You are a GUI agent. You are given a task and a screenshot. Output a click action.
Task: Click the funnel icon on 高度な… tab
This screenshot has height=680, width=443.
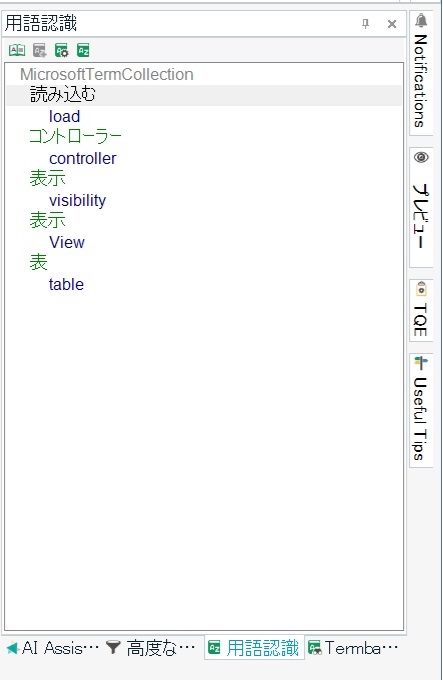[113, 647]
